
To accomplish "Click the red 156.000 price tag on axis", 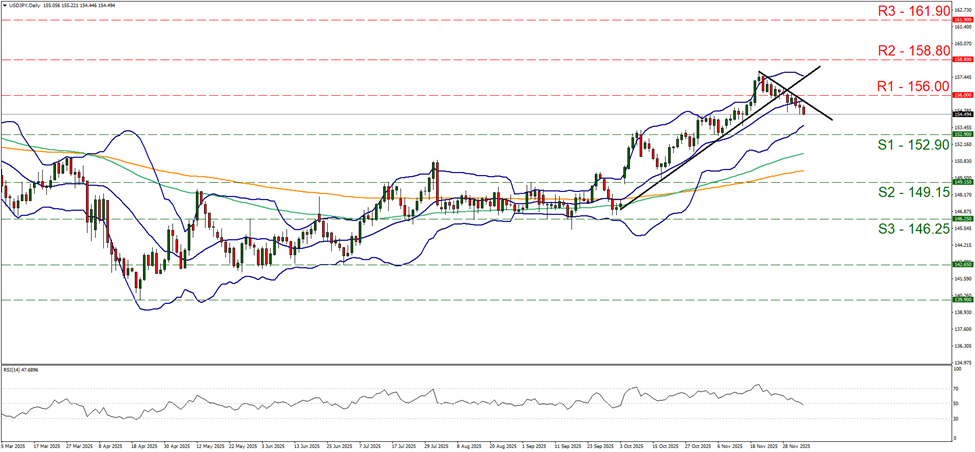I will [963, 95].
